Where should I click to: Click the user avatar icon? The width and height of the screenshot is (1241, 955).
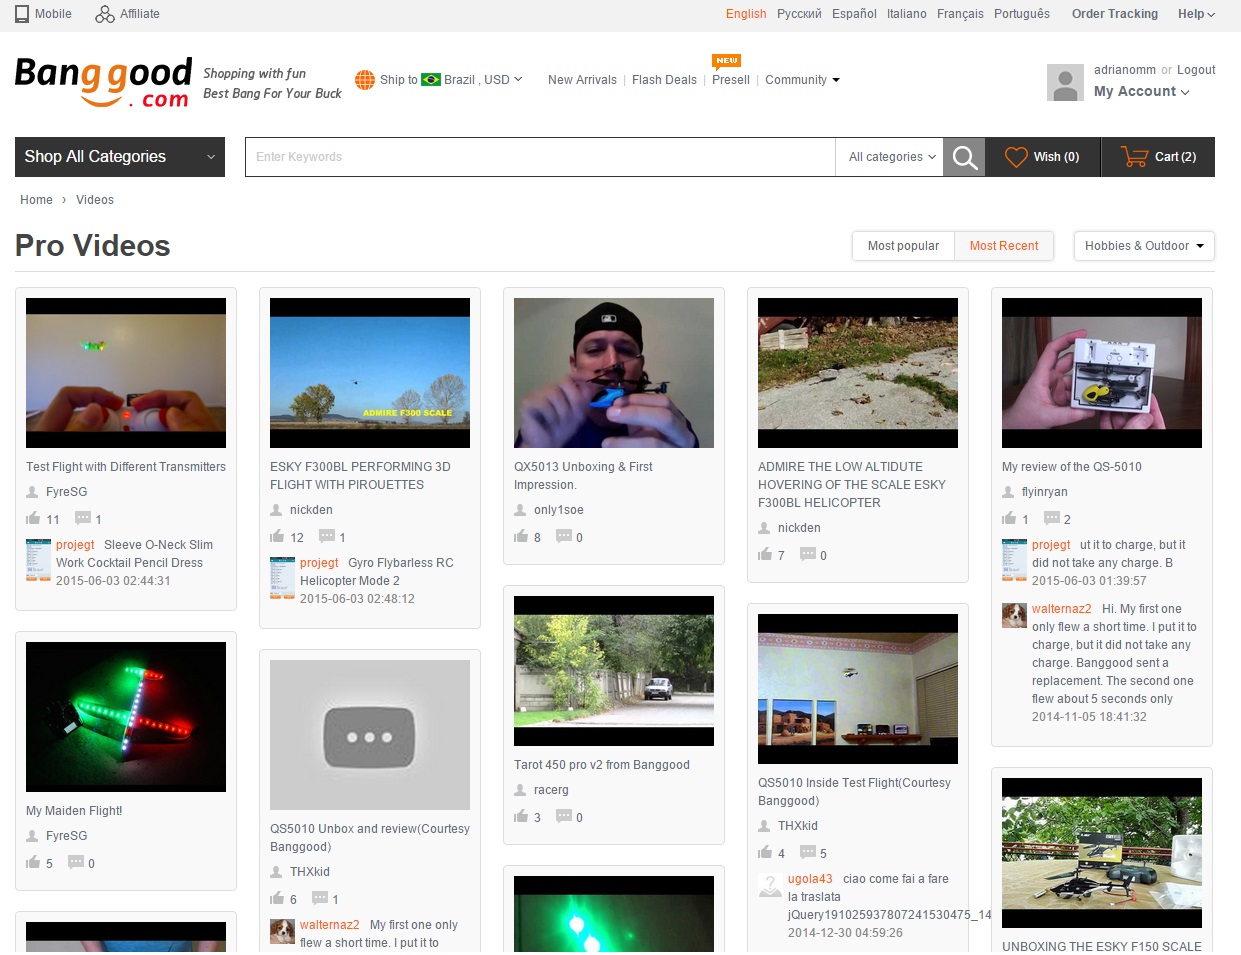[1065, 82]
